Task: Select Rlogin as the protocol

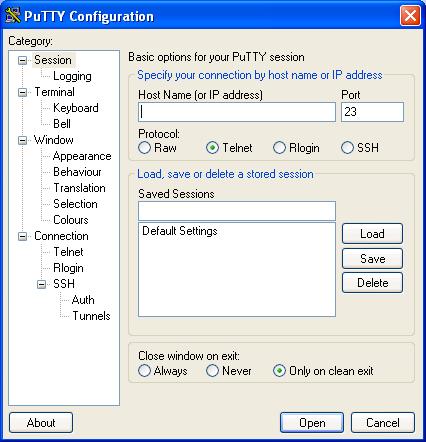Action: (279, 148)
